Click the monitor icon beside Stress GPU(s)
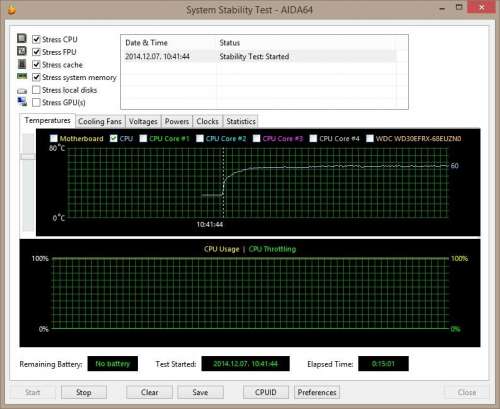This screenshot has height=409, width=500. 22,101
